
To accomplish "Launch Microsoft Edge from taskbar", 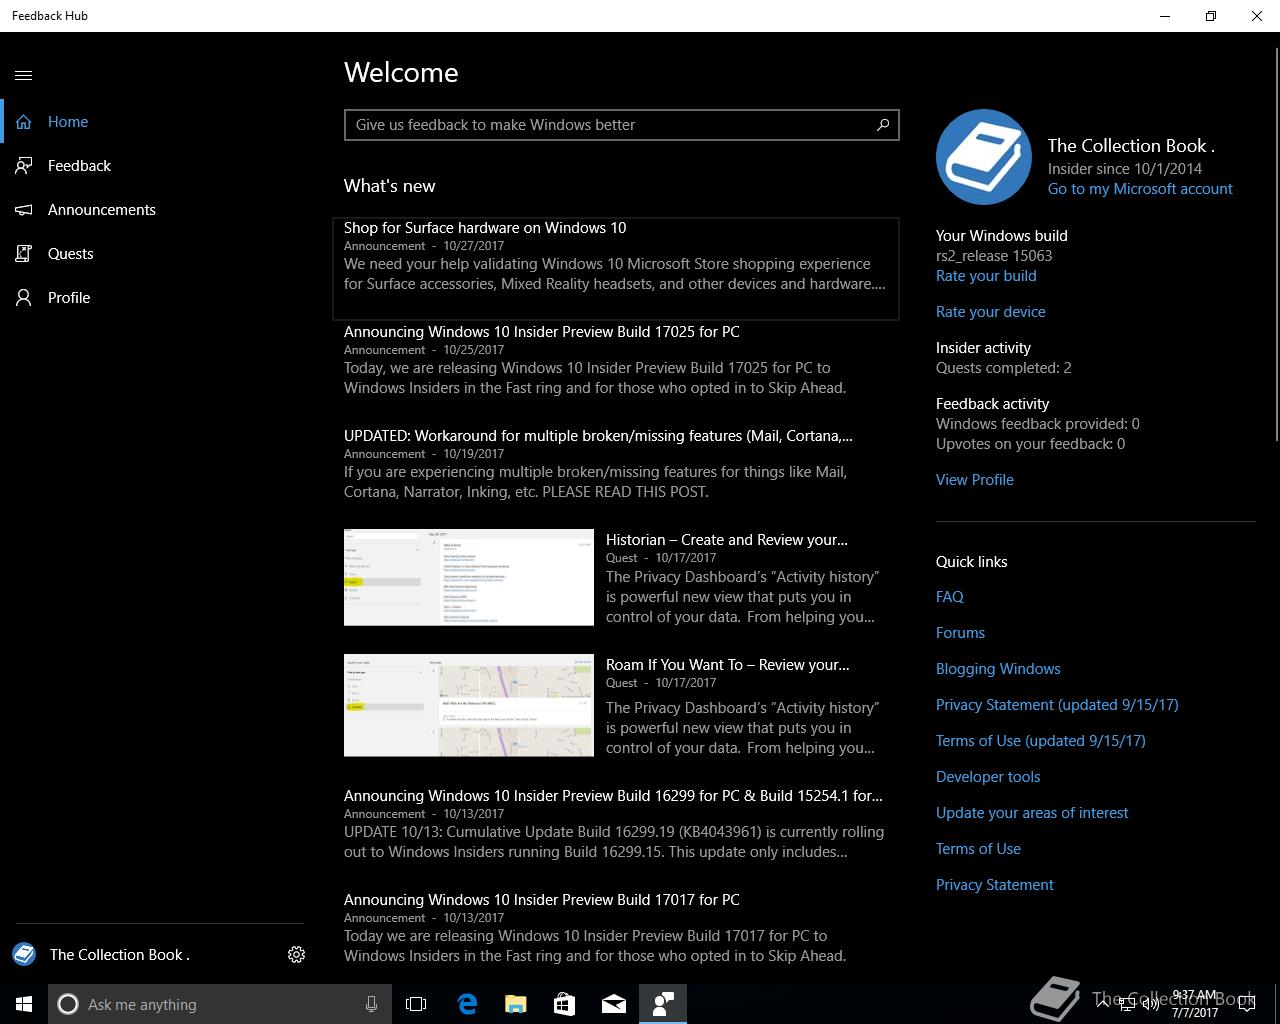I will tap(466, 1004).
